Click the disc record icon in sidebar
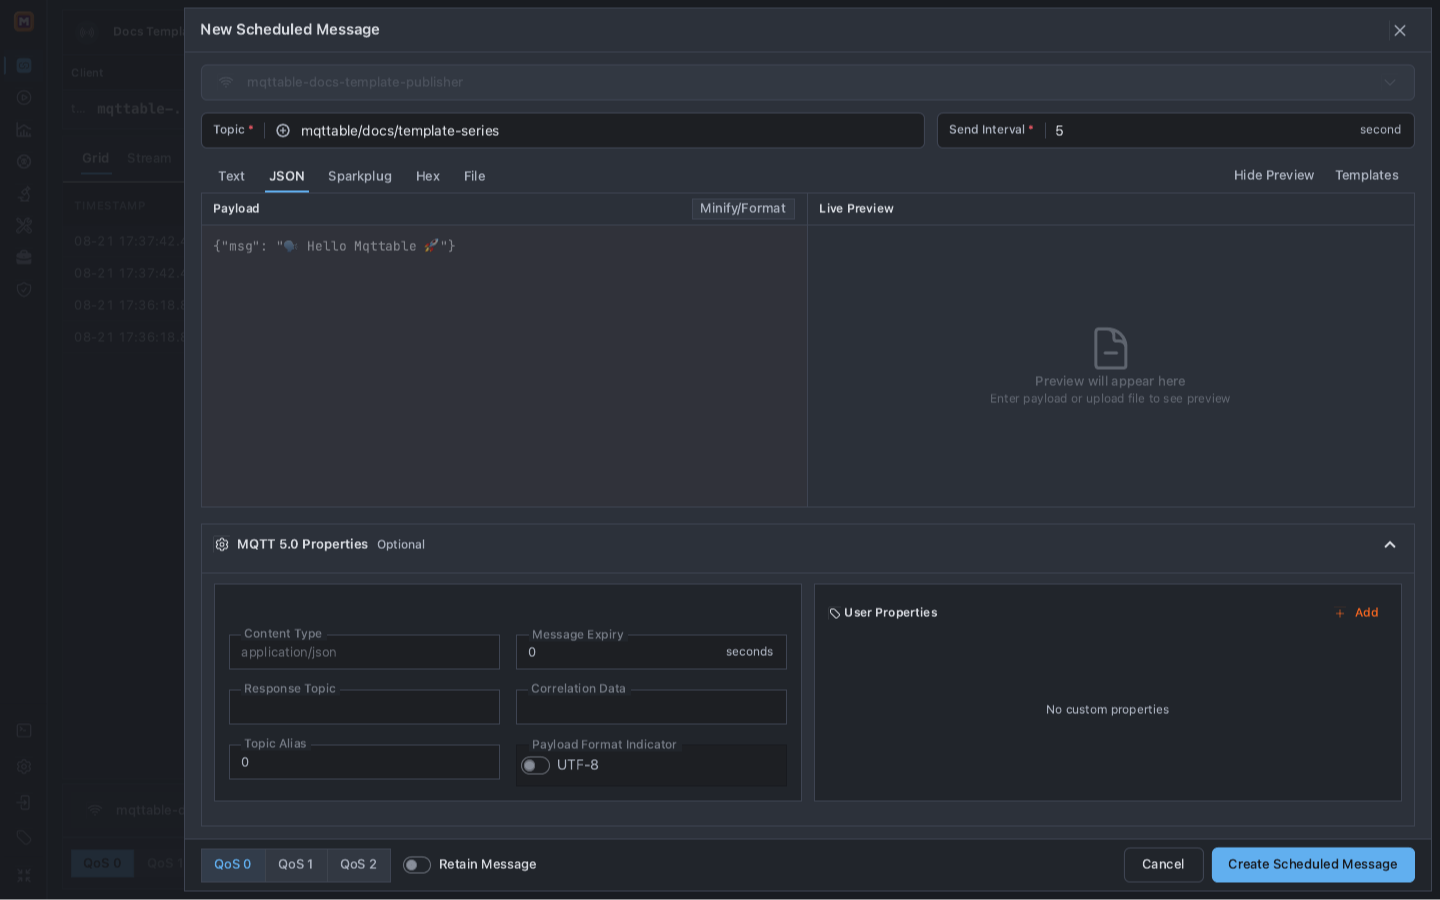The width and height of the screenshot is (1440, 900). coord(24,162)
